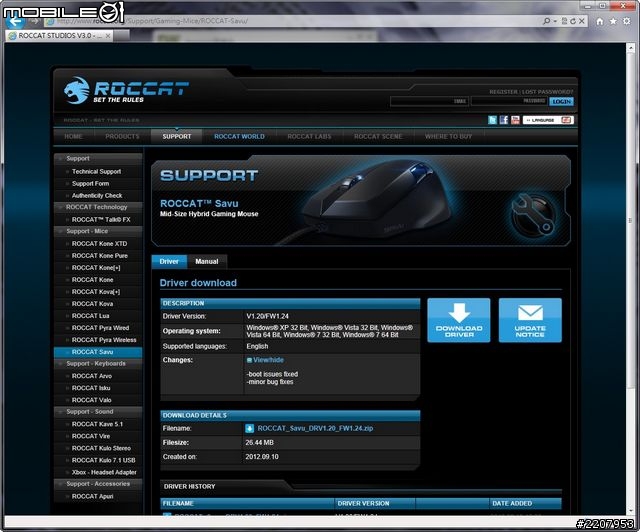Switch to the Manual tab
The width and height of the screenshot is (640, 532).
[207, 262]
